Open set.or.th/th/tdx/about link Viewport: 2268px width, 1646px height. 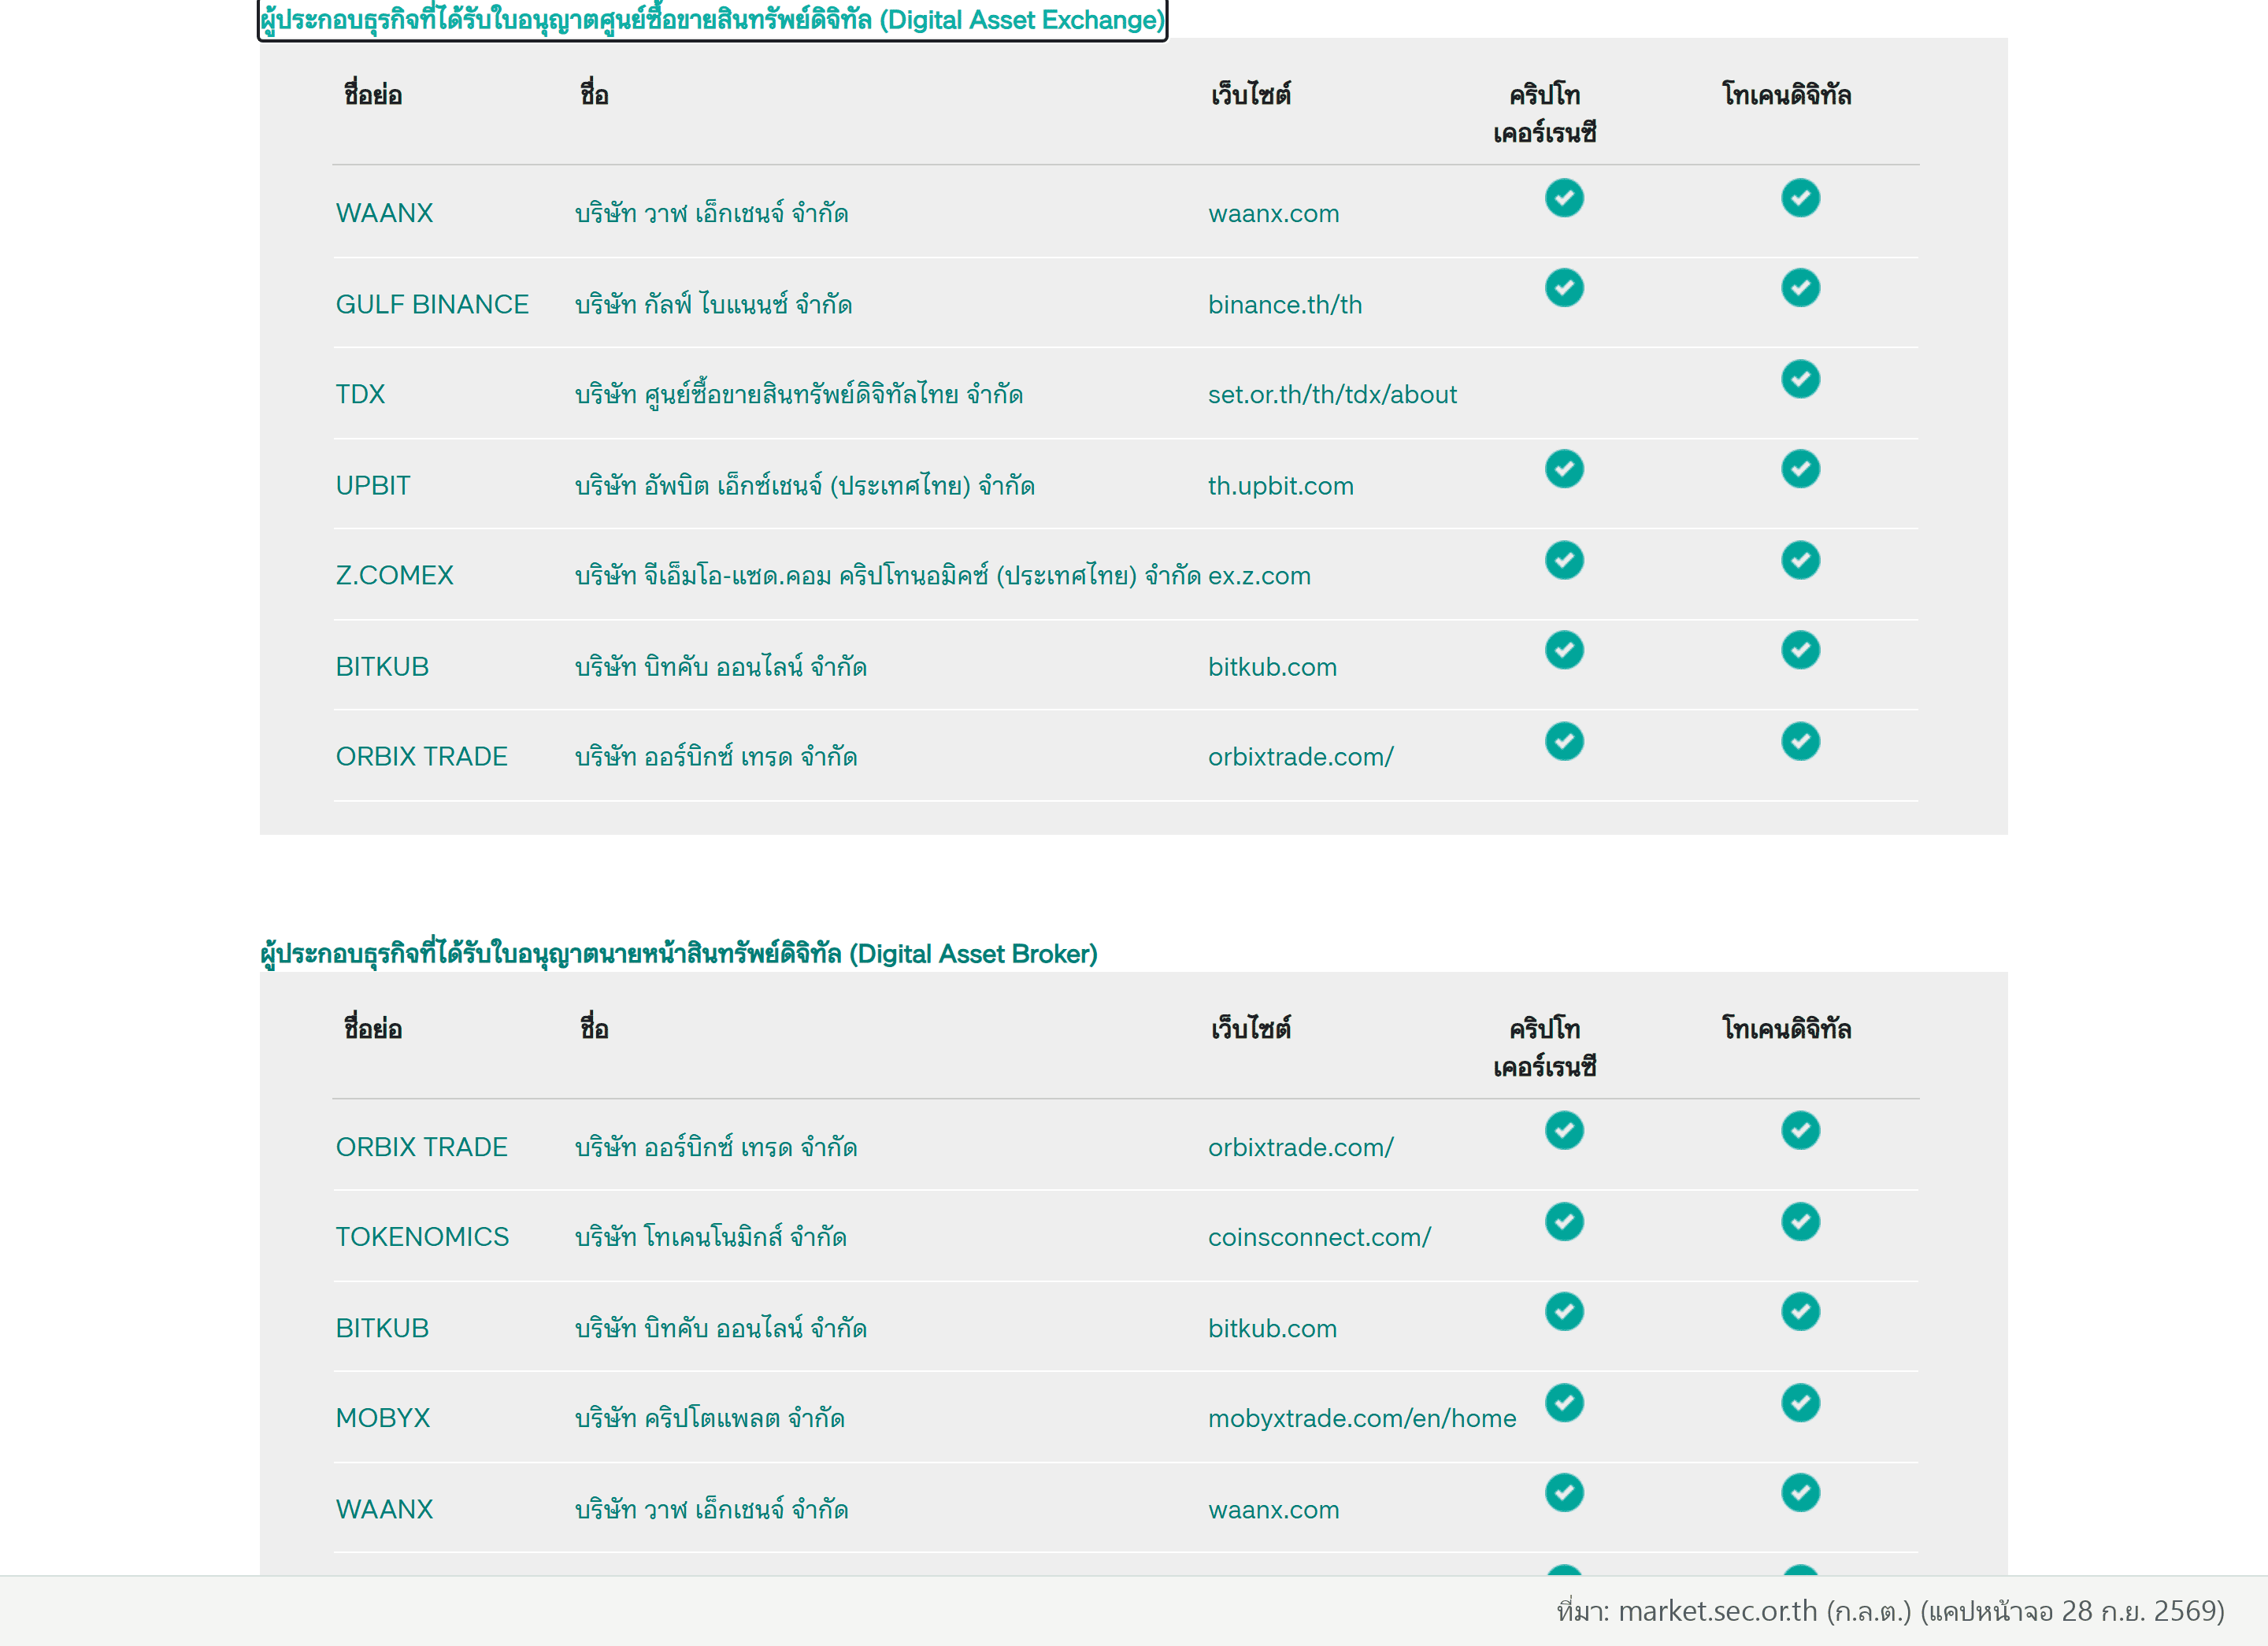click(1332, 395)
